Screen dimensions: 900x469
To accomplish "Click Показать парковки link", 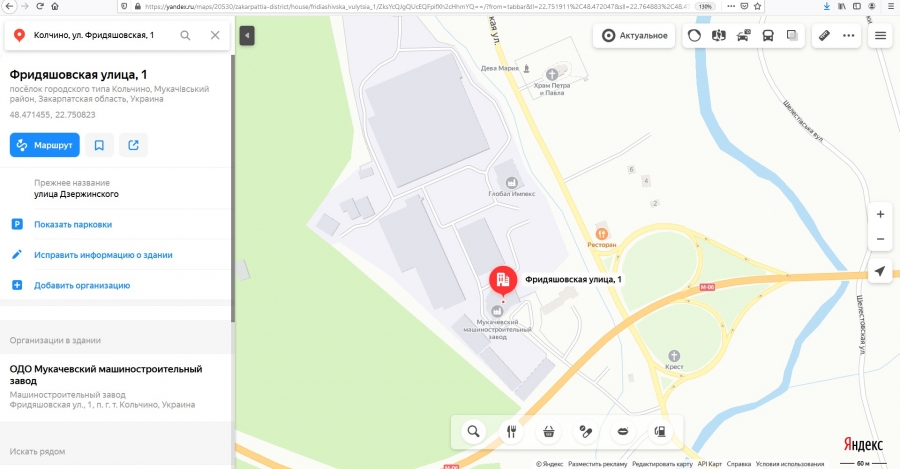I will tap(73, 224).
